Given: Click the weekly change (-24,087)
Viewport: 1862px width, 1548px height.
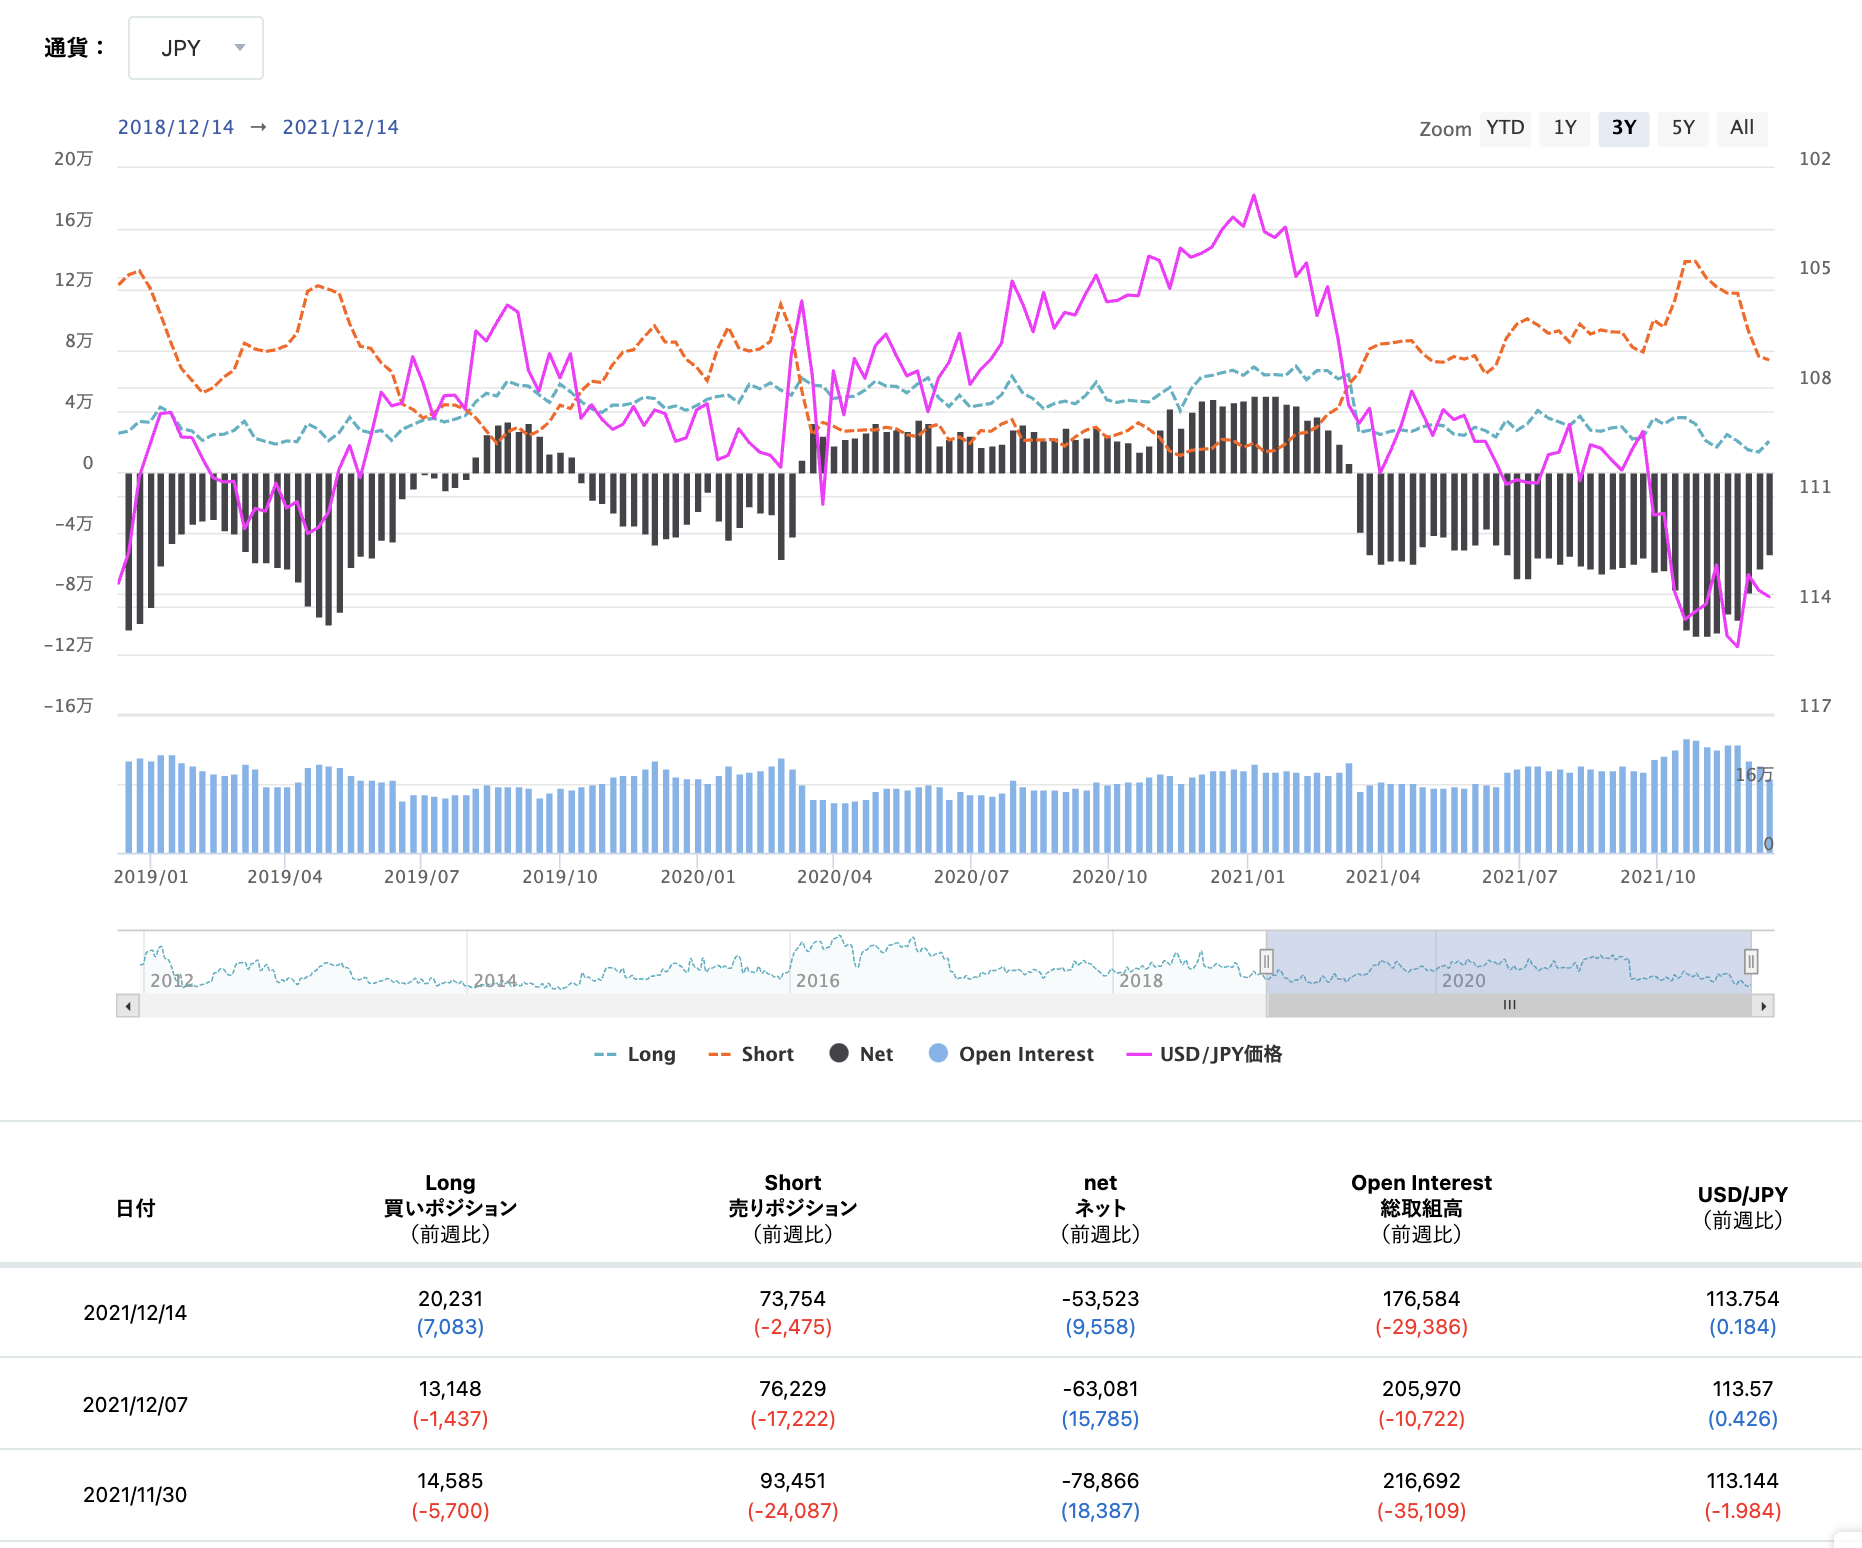Looking at the screenshot, I should point(793,1511).
